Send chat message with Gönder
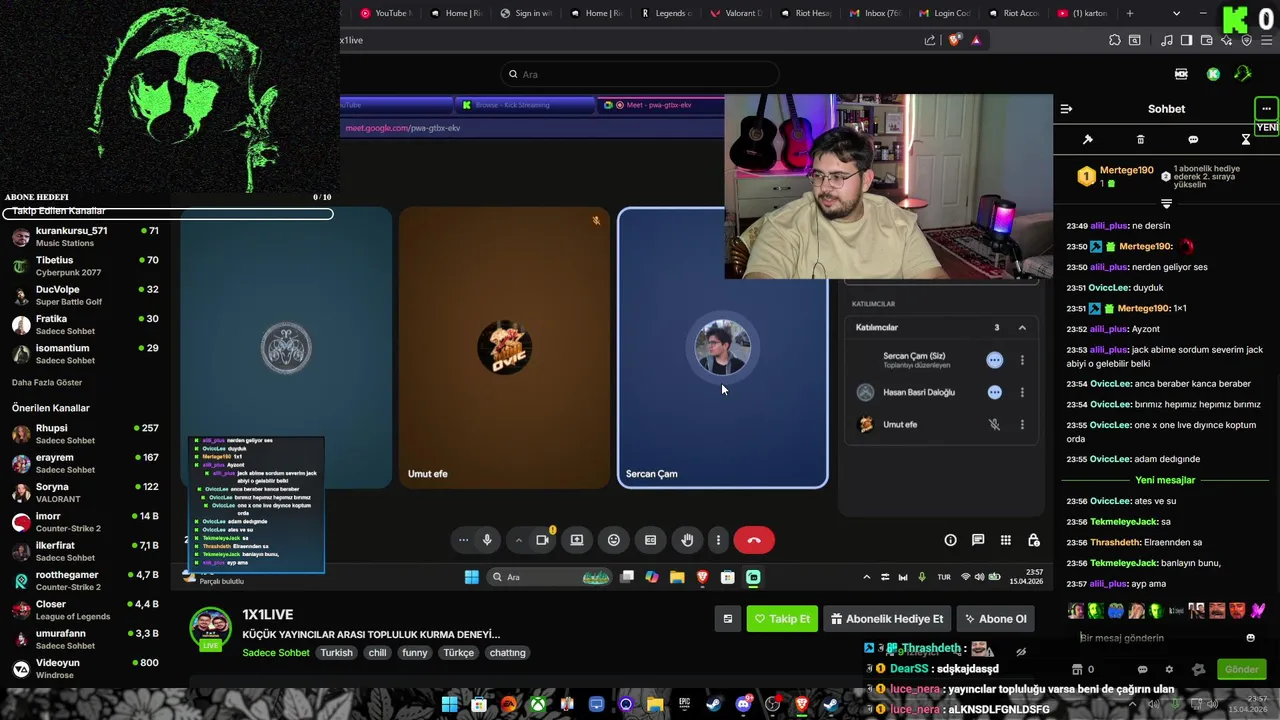The height and width of the screenshot is (720, 1280). click(1241, 669)
